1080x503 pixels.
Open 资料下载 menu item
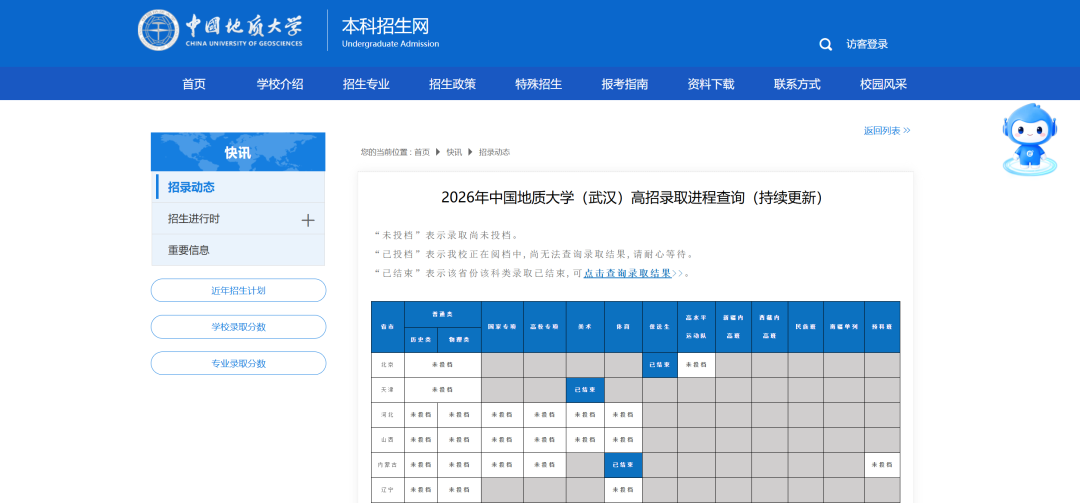(x=711, y=84)
